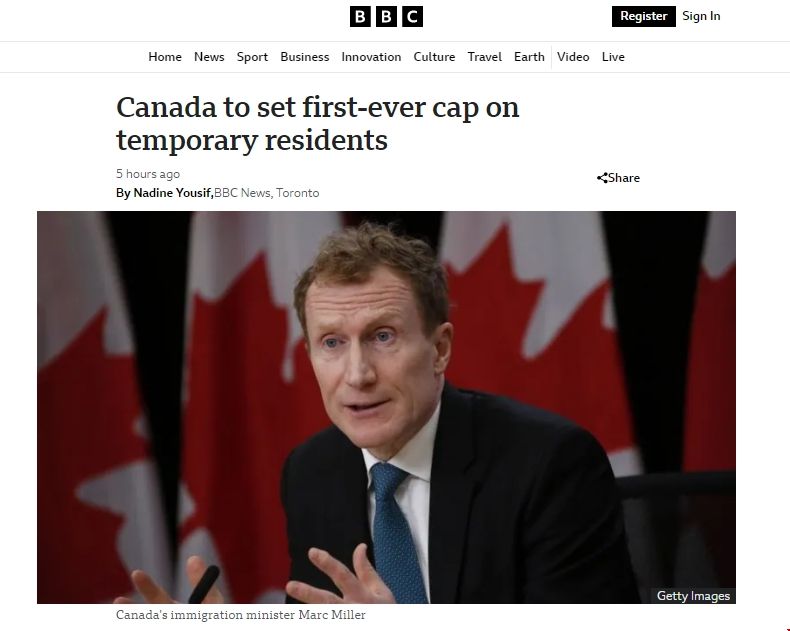The width and height of the screenshot is (790, 631).
Task: Click author name Nadine Yousif
Action: (173, 193)
